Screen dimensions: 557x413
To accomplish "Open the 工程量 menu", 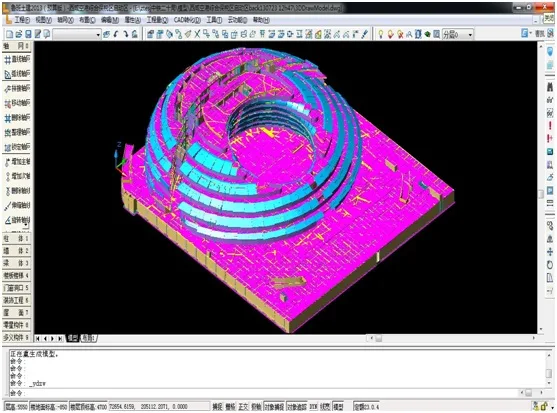I will [x=157, y=20].
